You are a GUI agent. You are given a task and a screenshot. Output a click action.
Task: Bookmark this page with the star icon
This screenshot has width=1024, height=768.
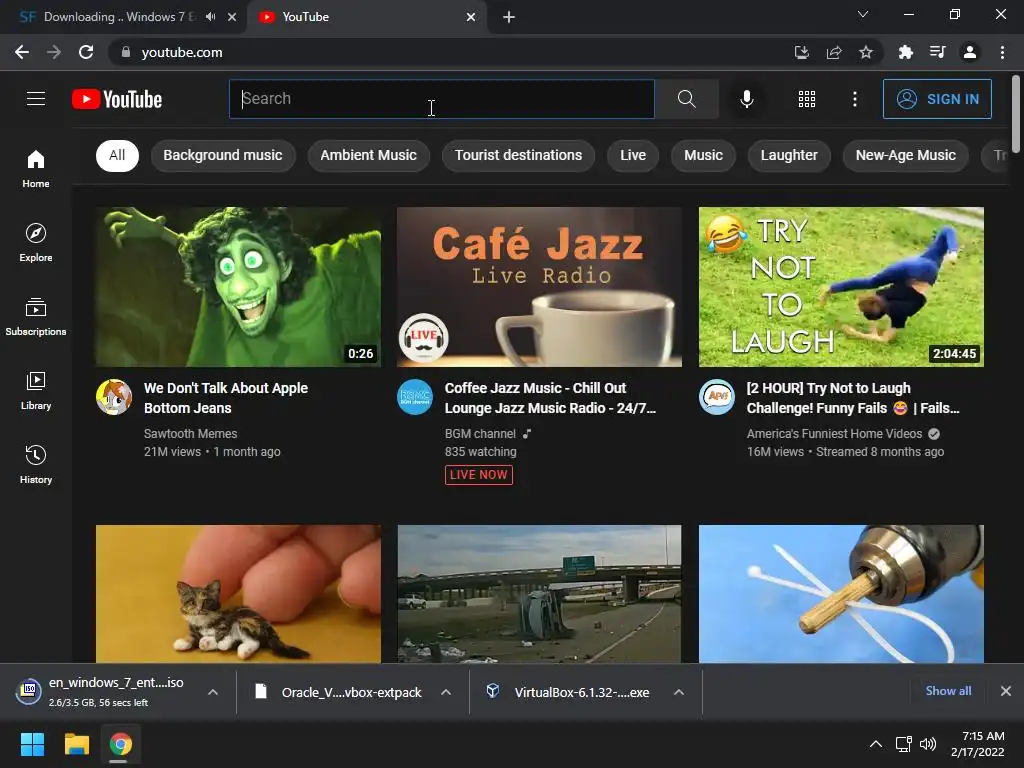point(866,52)
